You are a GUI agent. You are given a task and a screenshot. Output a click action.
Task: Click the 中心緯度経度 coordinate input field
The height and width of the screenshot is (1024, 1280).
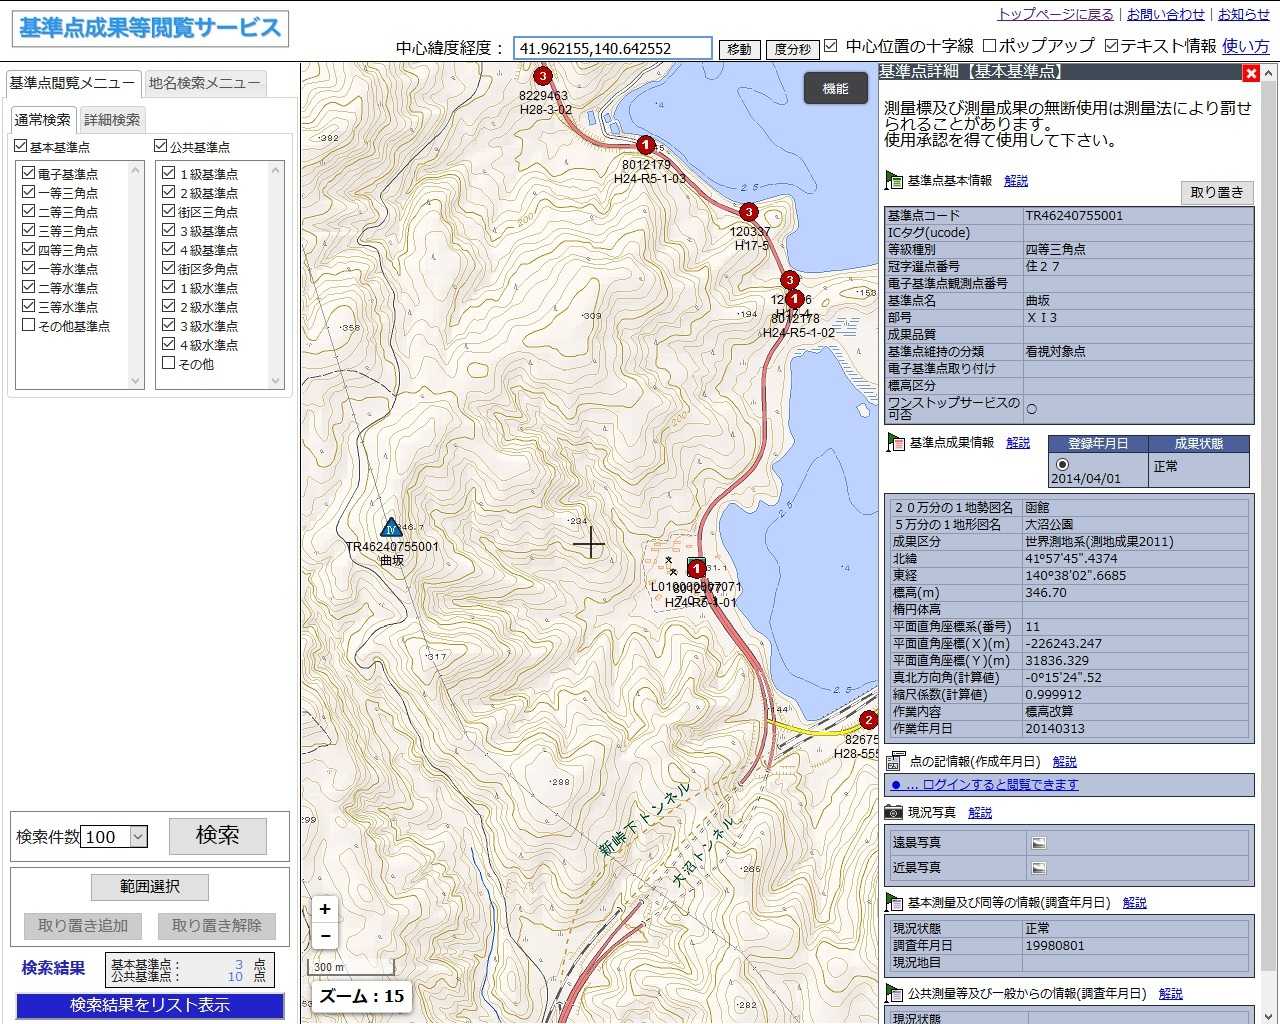612,48
